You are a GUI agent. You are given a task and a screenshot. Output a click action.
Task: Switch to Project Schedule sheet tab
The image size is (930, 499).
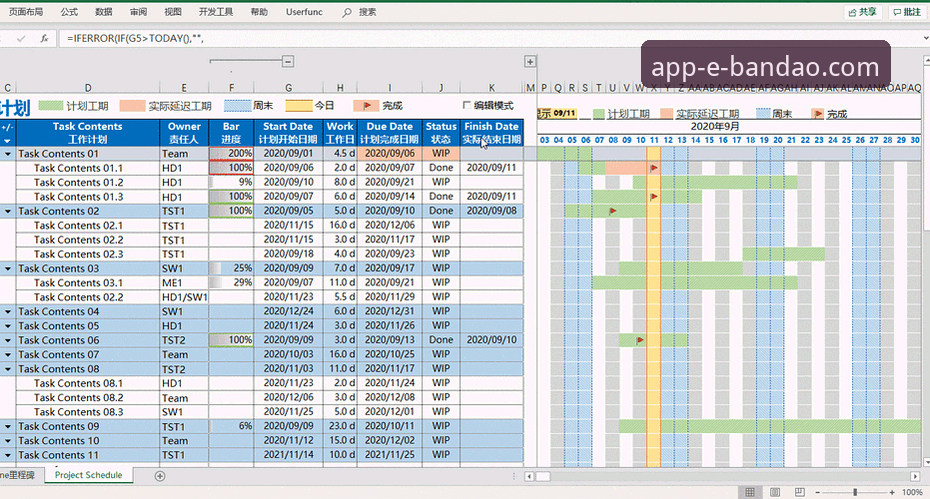tap(88, 476)
